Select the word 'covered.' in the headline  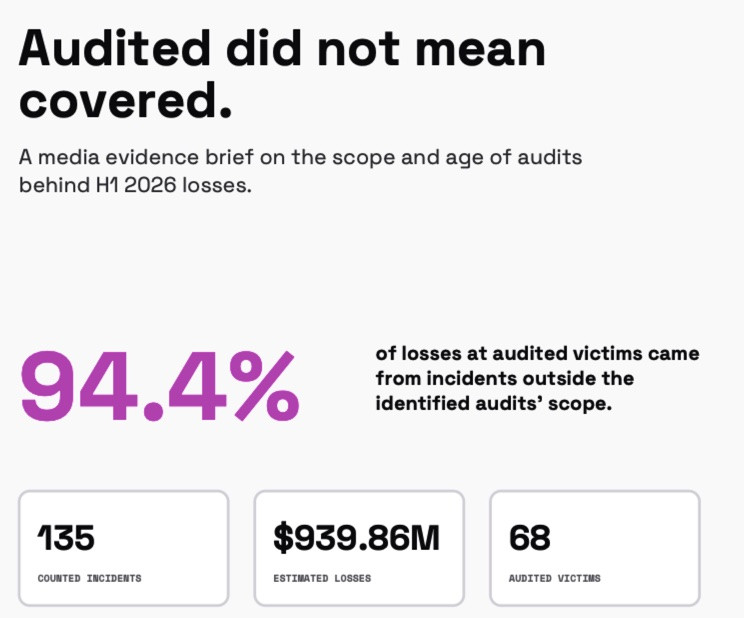click(126, 101)
